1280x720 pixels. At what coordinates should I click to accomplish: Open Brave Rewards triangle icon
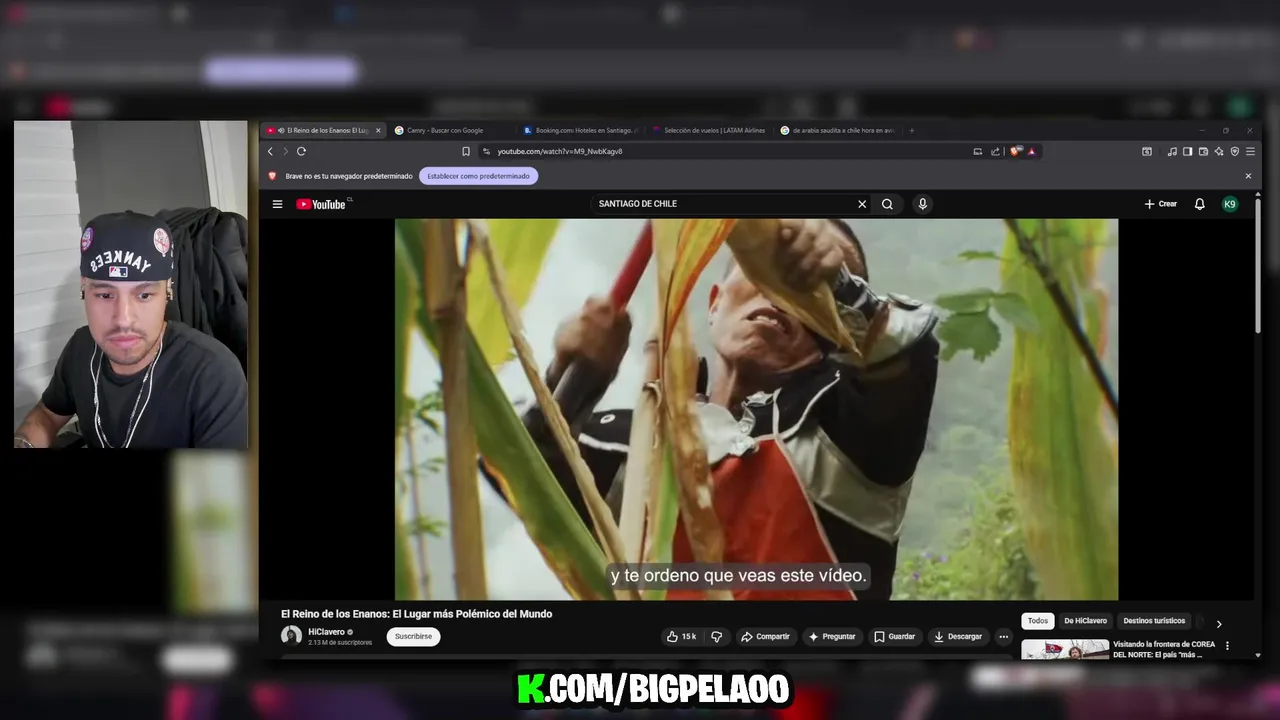[1031, 151]
